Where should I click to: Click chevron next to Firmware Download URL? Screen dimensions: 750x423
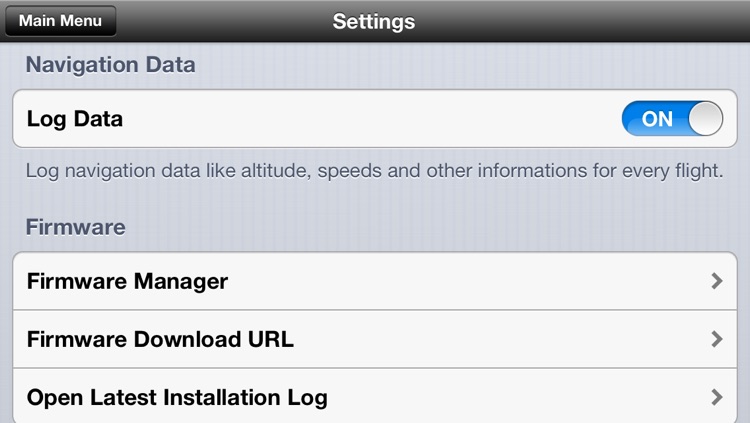coord(716,339)
